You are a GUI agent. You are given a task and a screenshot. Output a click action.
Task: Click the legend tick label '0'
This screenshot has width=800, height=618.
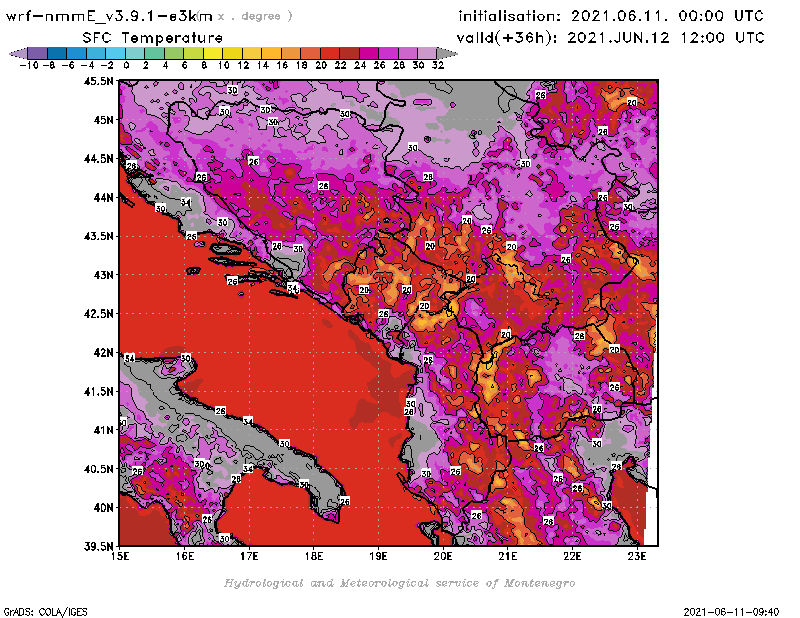click(x=126, y=66)
